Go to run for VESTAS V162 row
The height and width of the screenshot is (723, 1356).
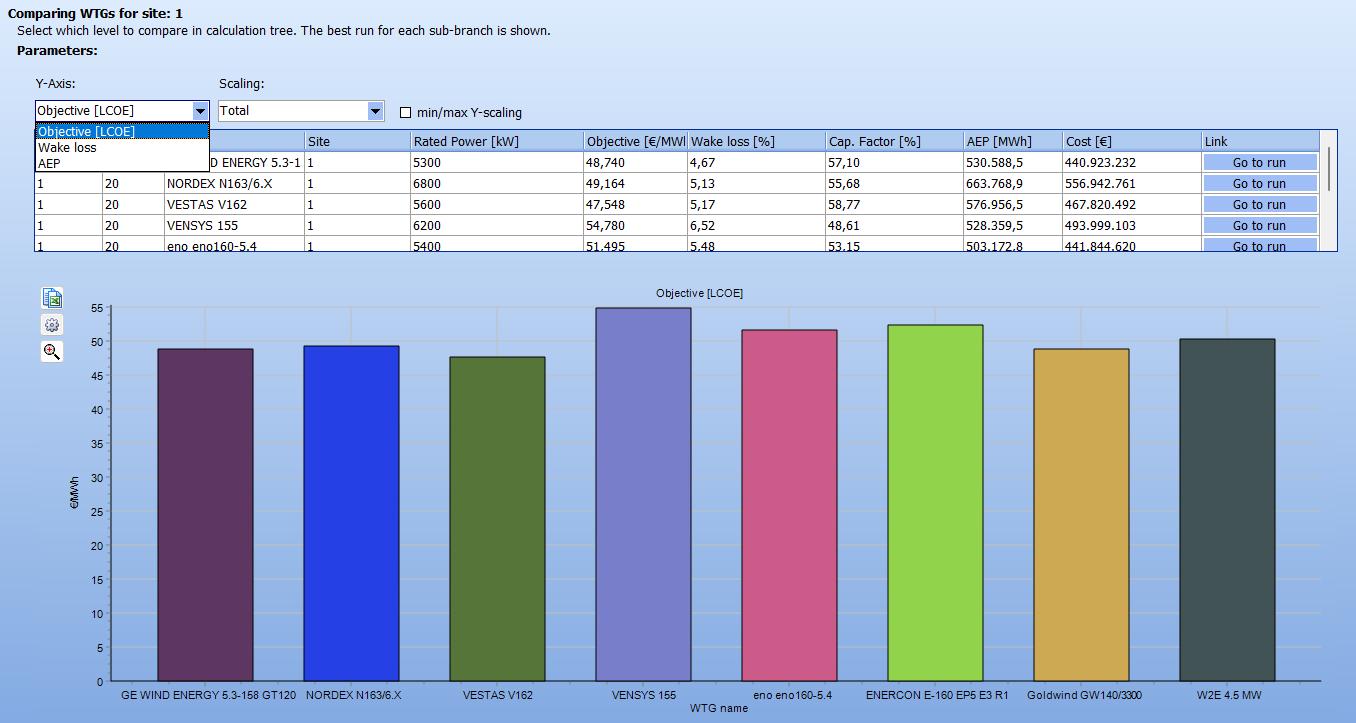1259,204
